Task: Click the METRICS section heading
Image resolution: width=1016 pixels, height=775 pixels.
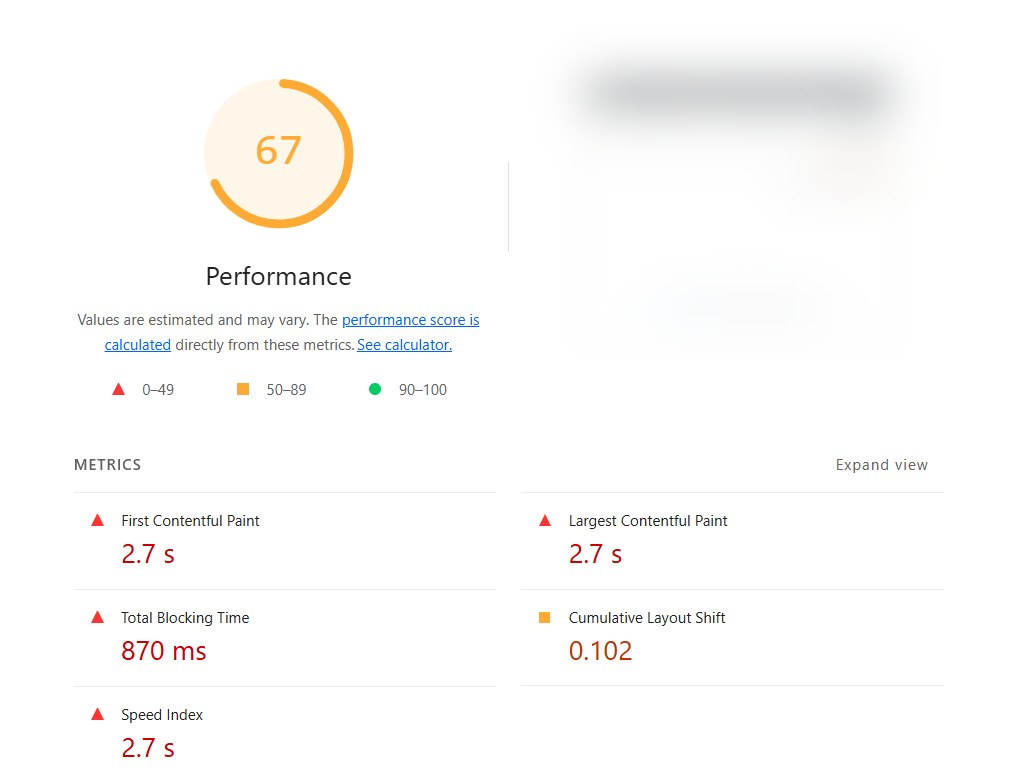Action: click(x=107, y=465)
